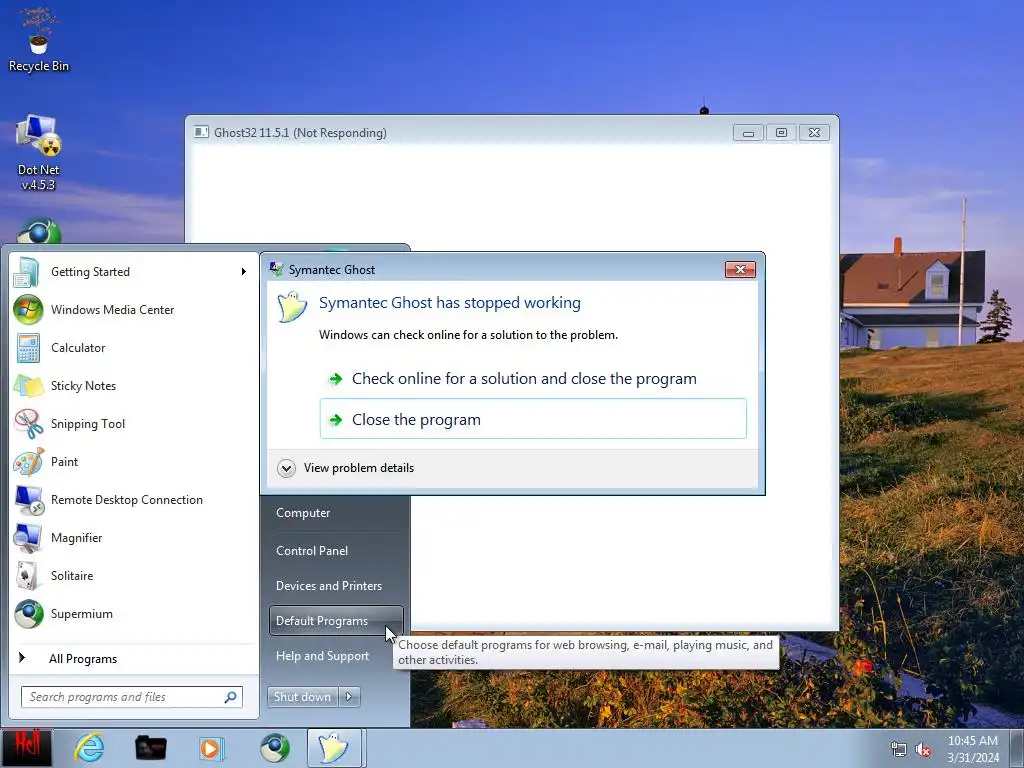Viewport: 1024px width, 768px height.
Task: Click the ghost icon in the error dialog
Action: [x=292, y=306]
